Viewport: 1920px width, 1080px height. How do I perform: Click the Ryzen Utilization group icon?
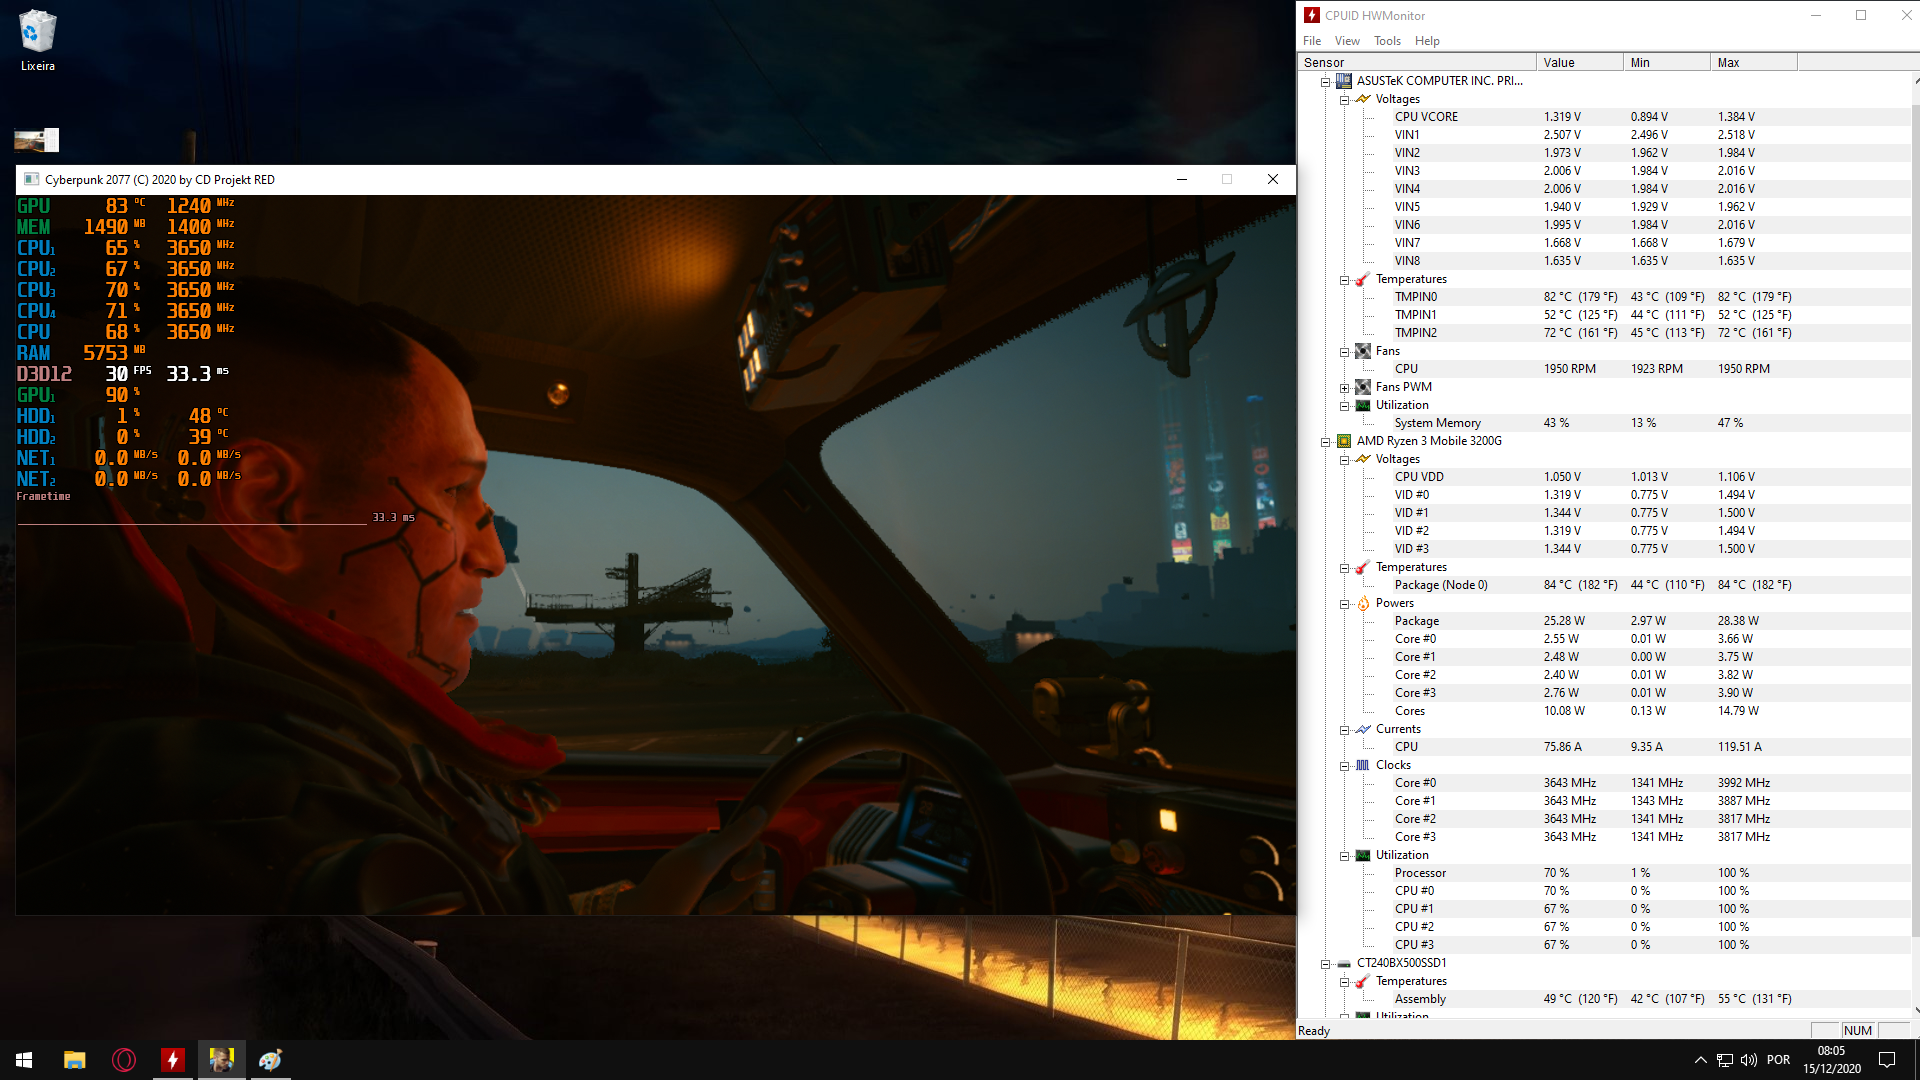click(x=1362, y=855)
